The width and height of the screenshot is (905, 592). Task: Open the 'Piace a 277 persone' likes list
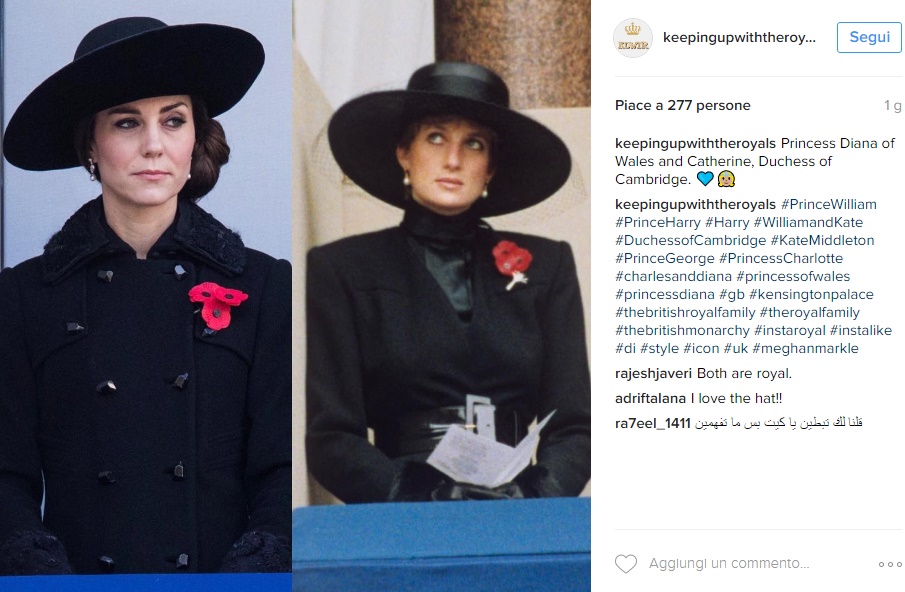click(x=683, y=106)
